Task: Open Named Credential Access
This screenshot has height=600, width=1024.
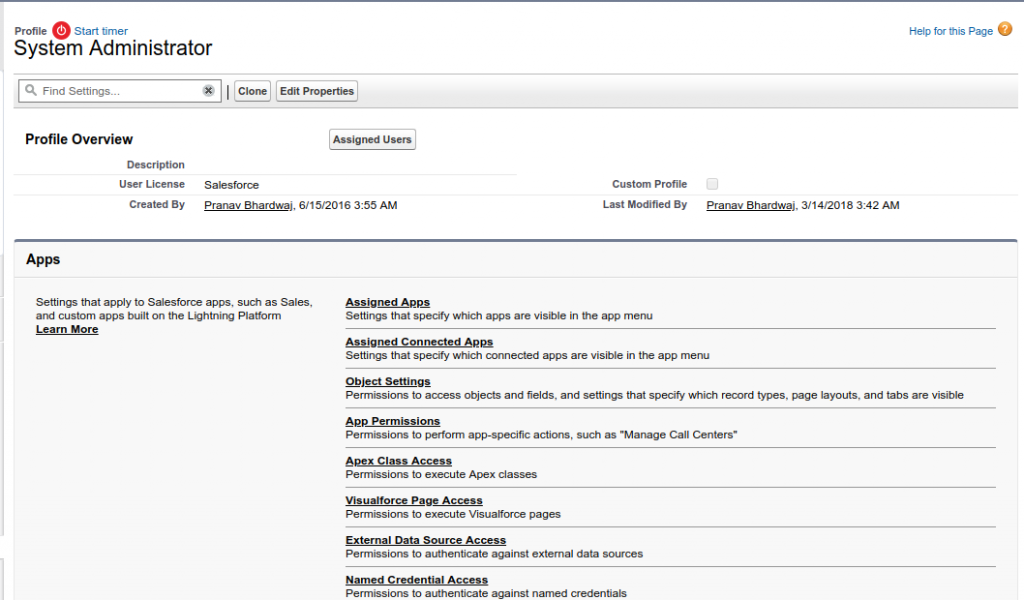Action: pyautogui.click(x=416, y=579)
